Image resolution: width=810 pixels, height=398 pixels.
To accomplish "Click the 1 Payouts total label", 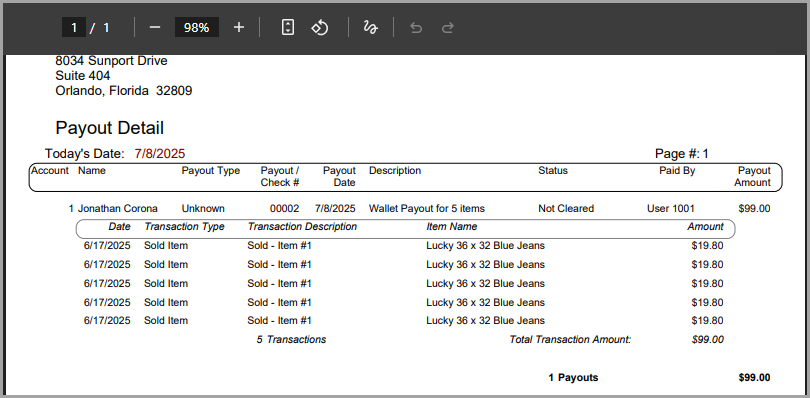I will [573, 378].
